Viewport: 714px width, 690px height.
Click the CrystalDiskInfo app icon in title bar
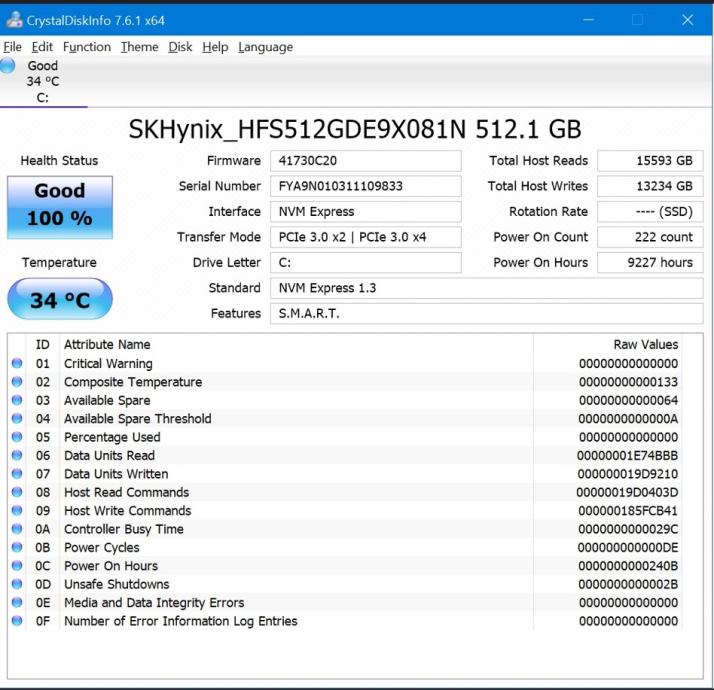pyautogui.click(x=12, y=20)
